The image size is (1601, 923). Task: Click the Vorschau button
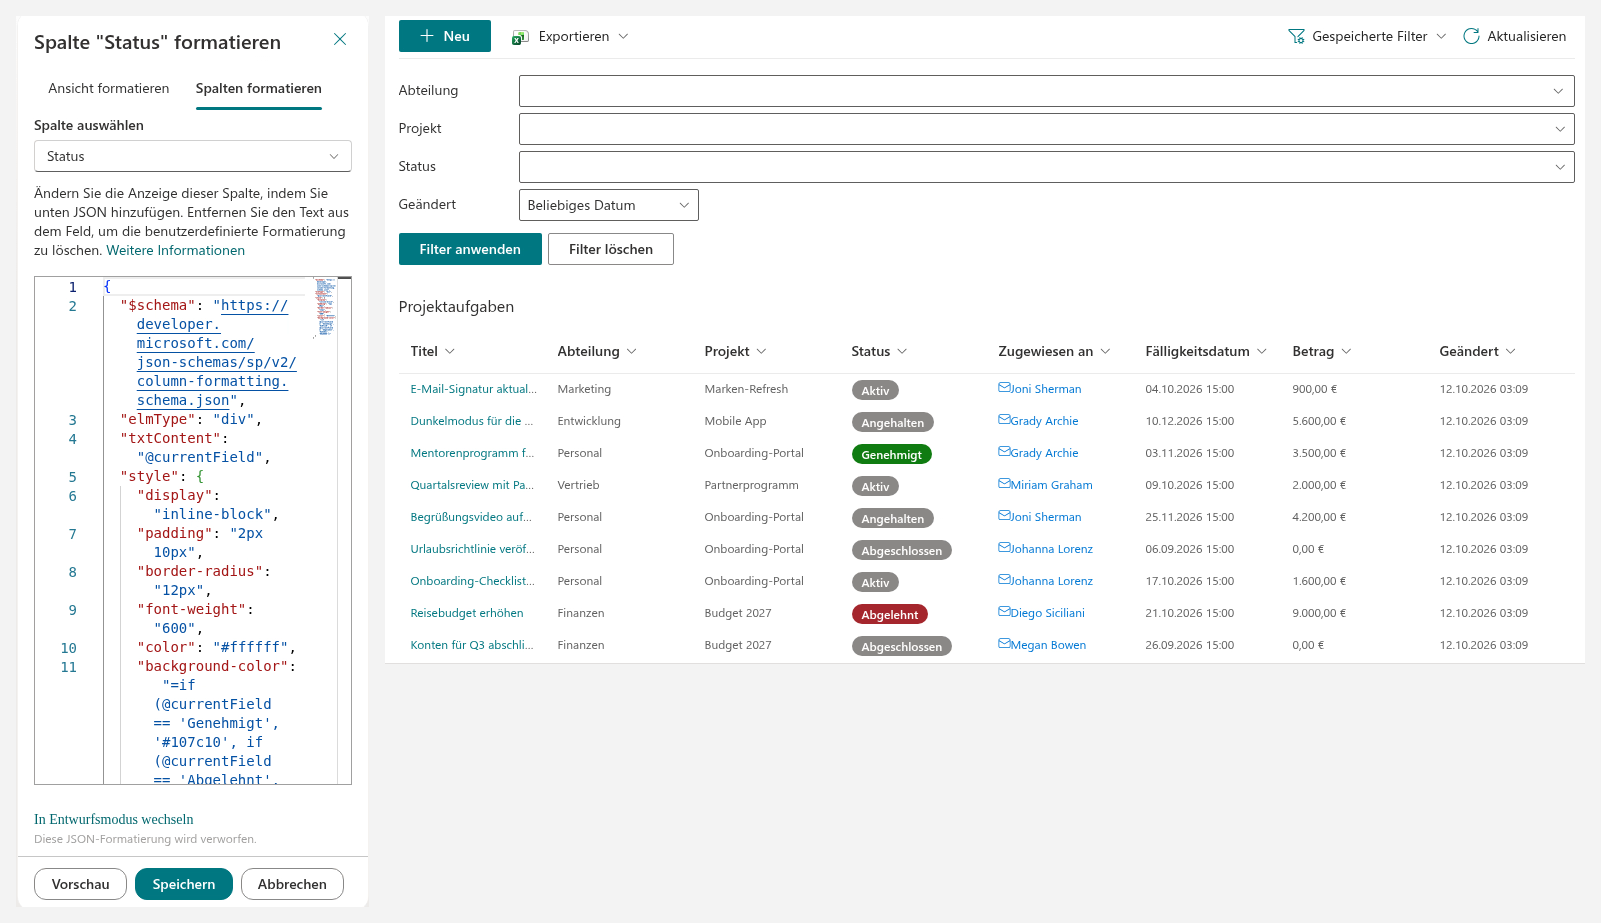tap(80, 884)
